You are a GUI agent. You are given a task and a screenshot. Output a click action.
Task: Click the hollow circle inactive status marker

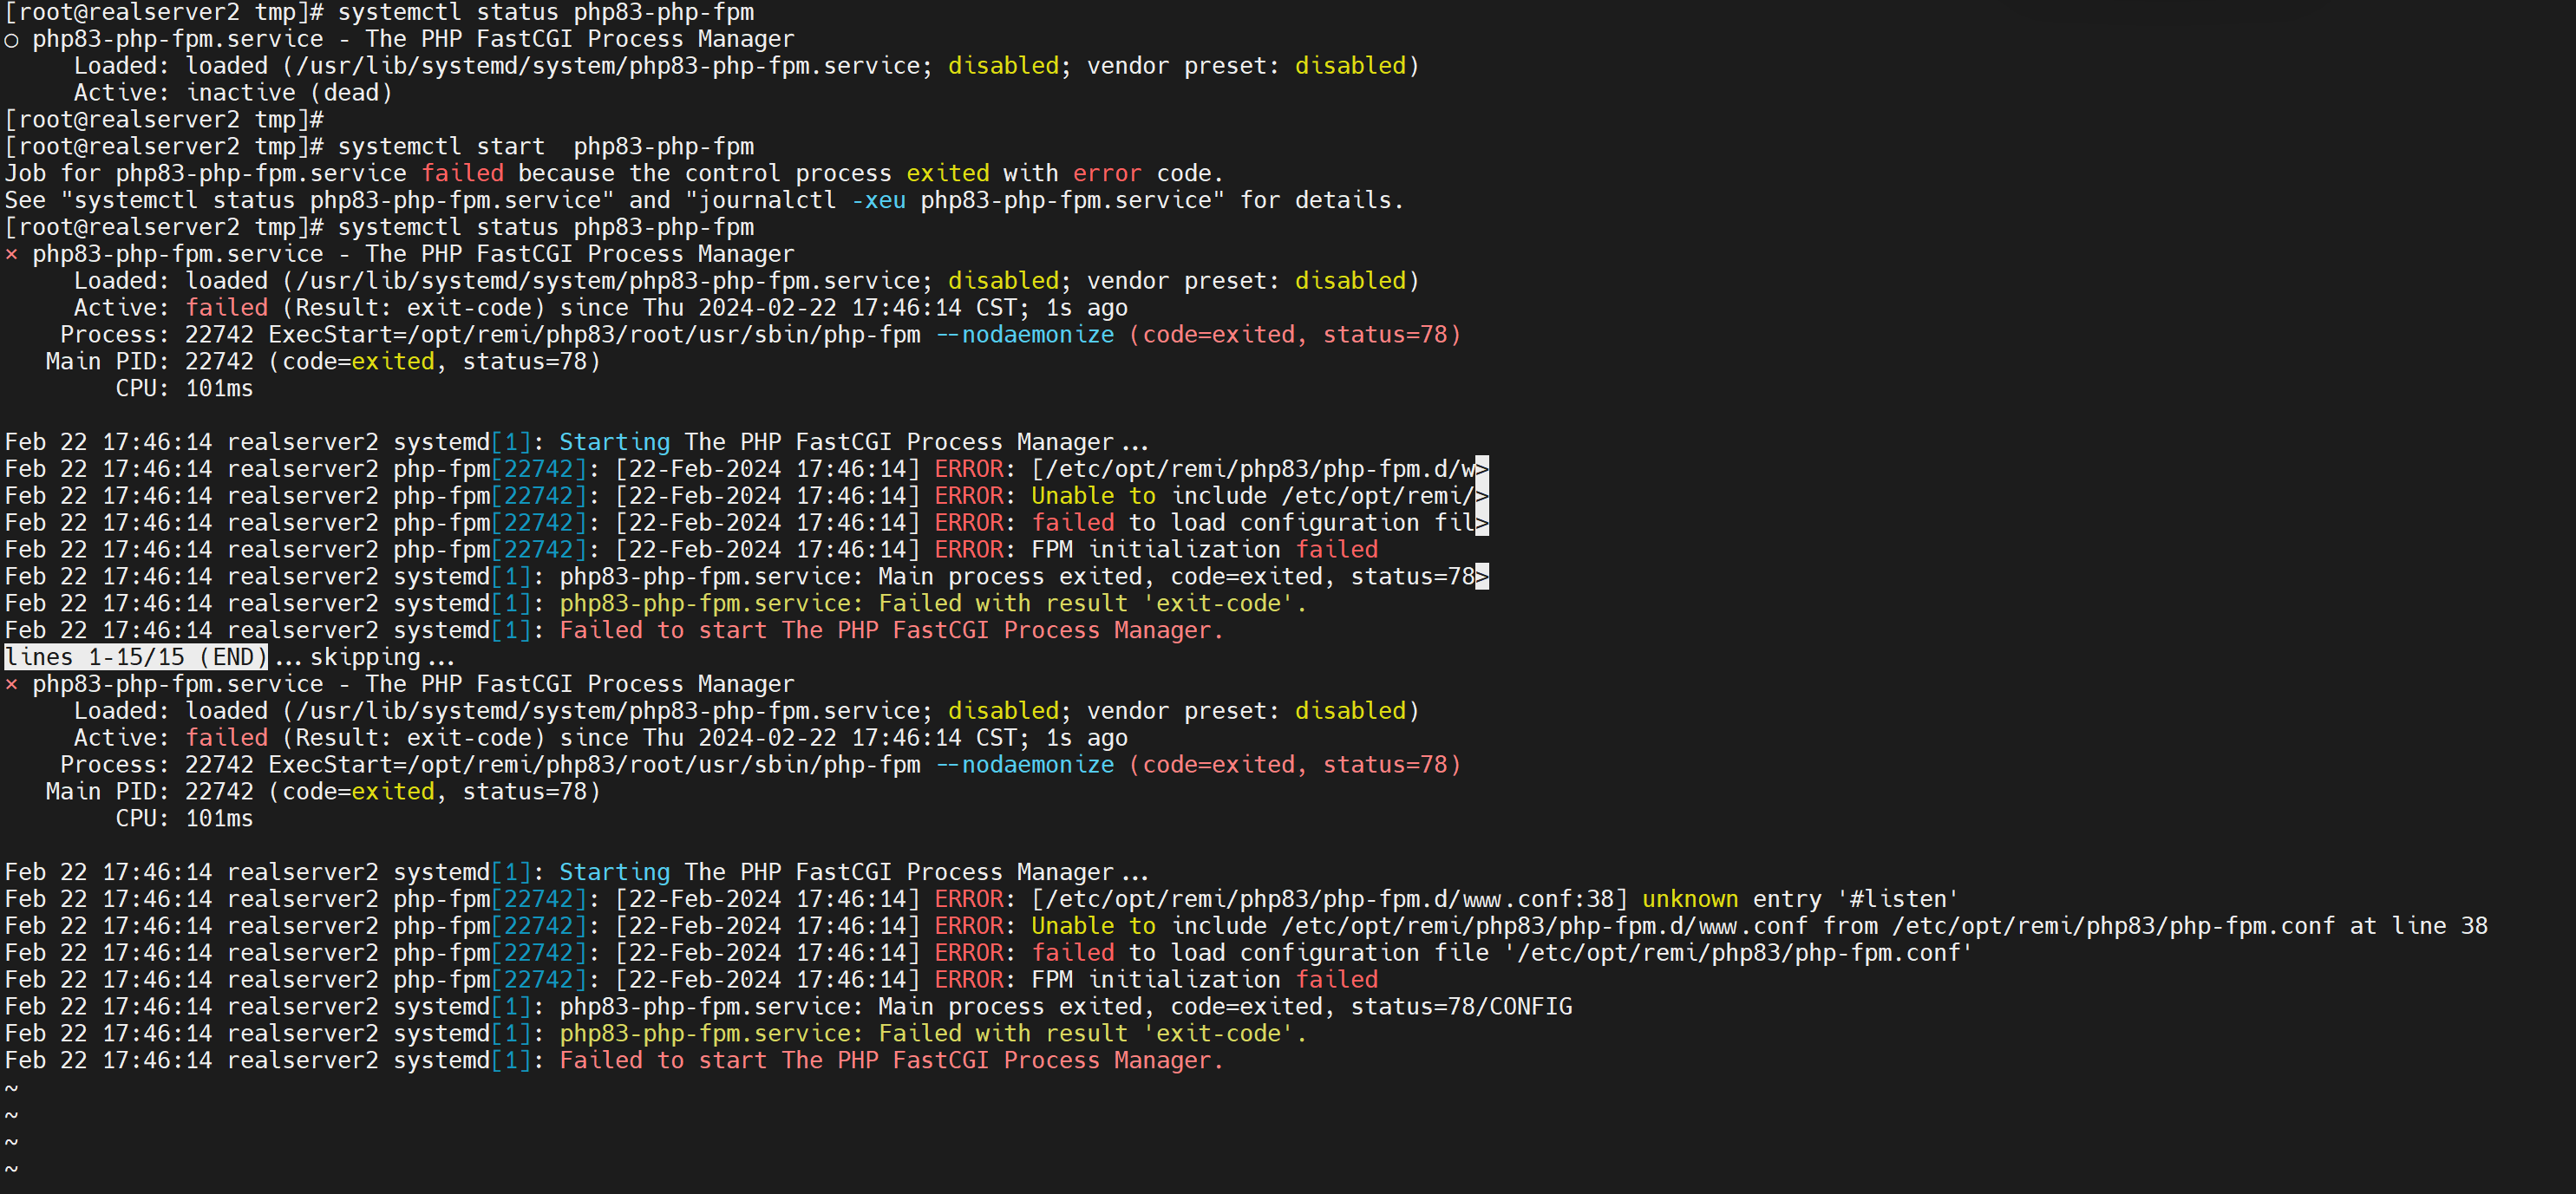(x=11, y=40)
